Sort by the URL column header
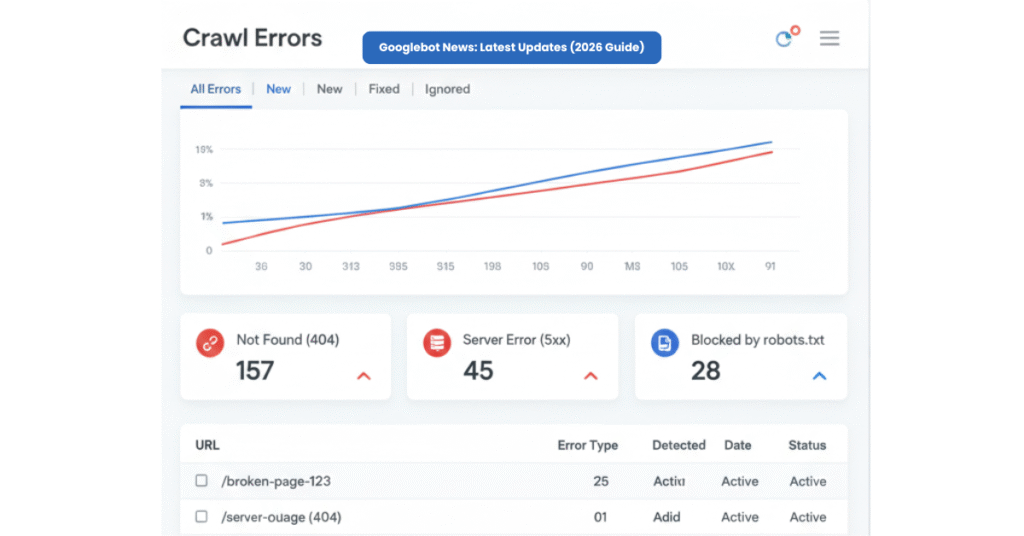The image size is (1024, 536). tap(207, 445)
